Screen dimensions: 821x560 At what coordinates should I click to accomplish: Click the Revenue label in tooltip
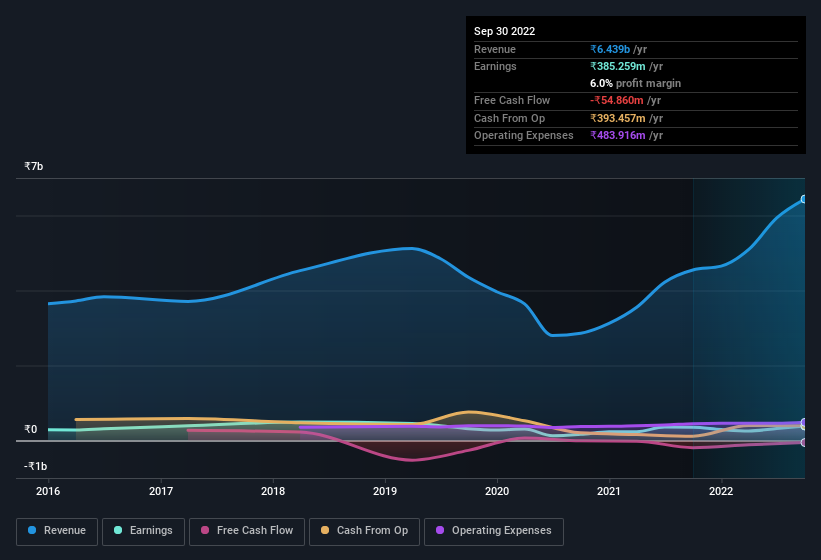(495, 49)
